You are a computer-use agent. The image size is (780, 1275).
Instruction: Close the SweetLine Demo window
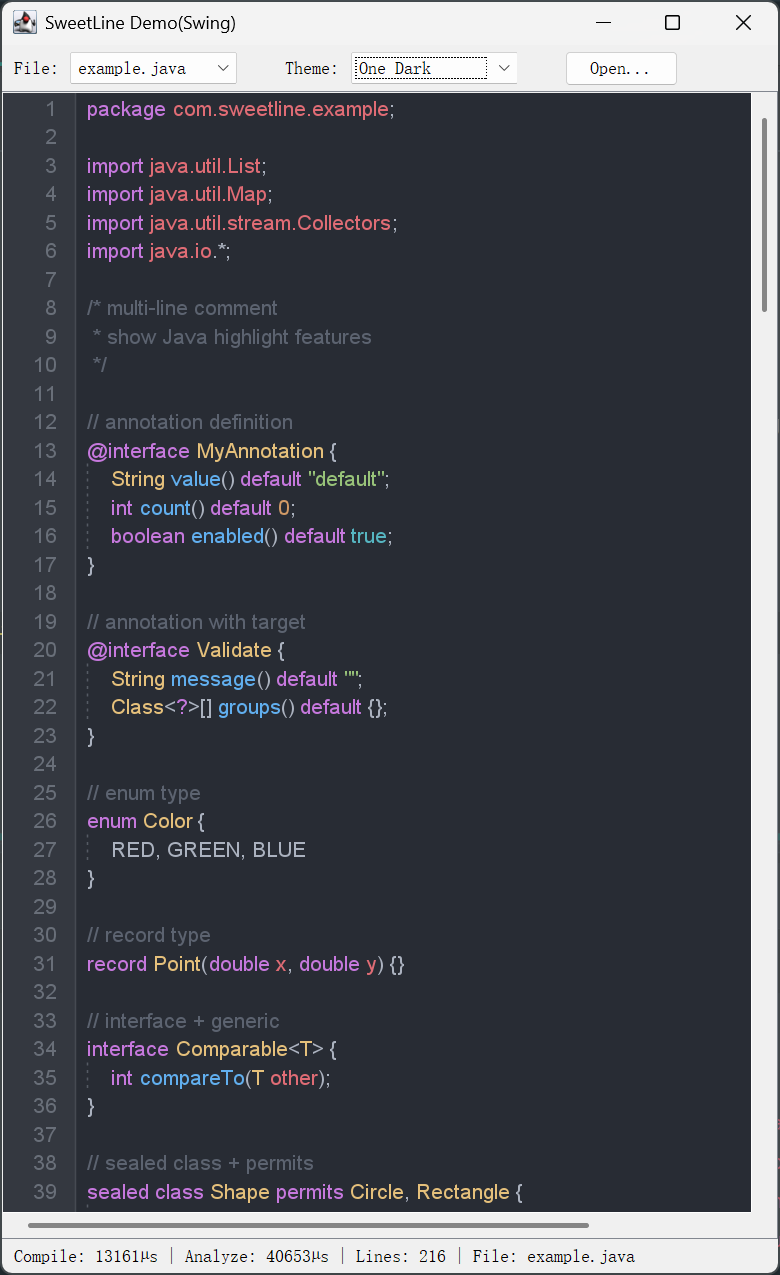(x=743, y=22)
